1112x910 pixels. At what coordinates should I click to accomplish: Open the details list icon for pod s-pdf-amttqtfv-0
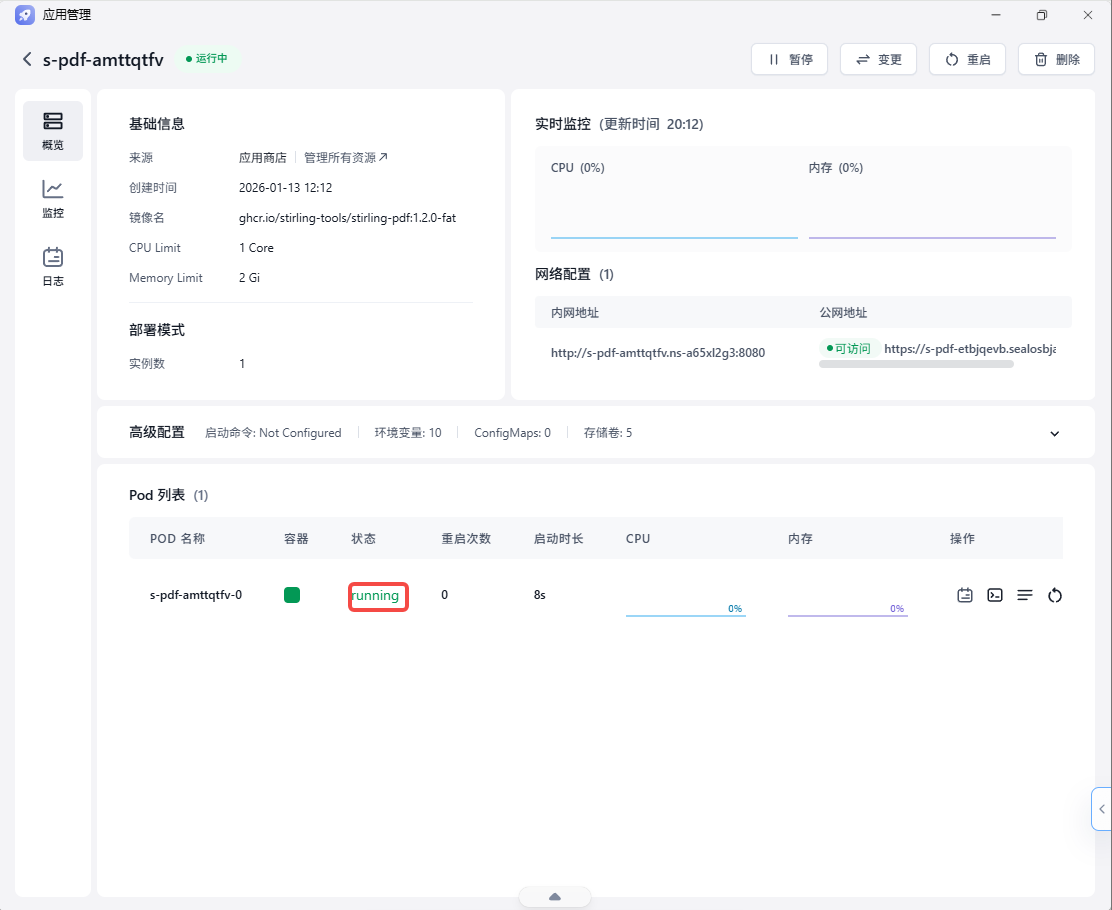click(x=1025, y=595)
